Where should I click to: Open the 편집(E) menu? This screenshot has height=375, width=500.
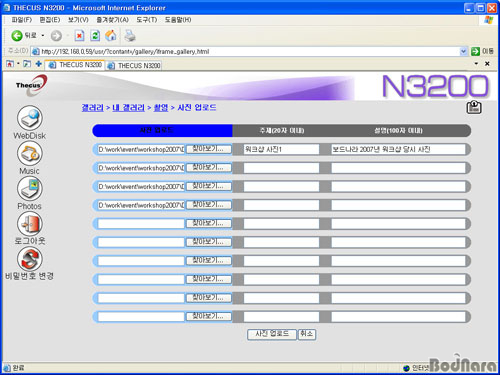(50, 20)
